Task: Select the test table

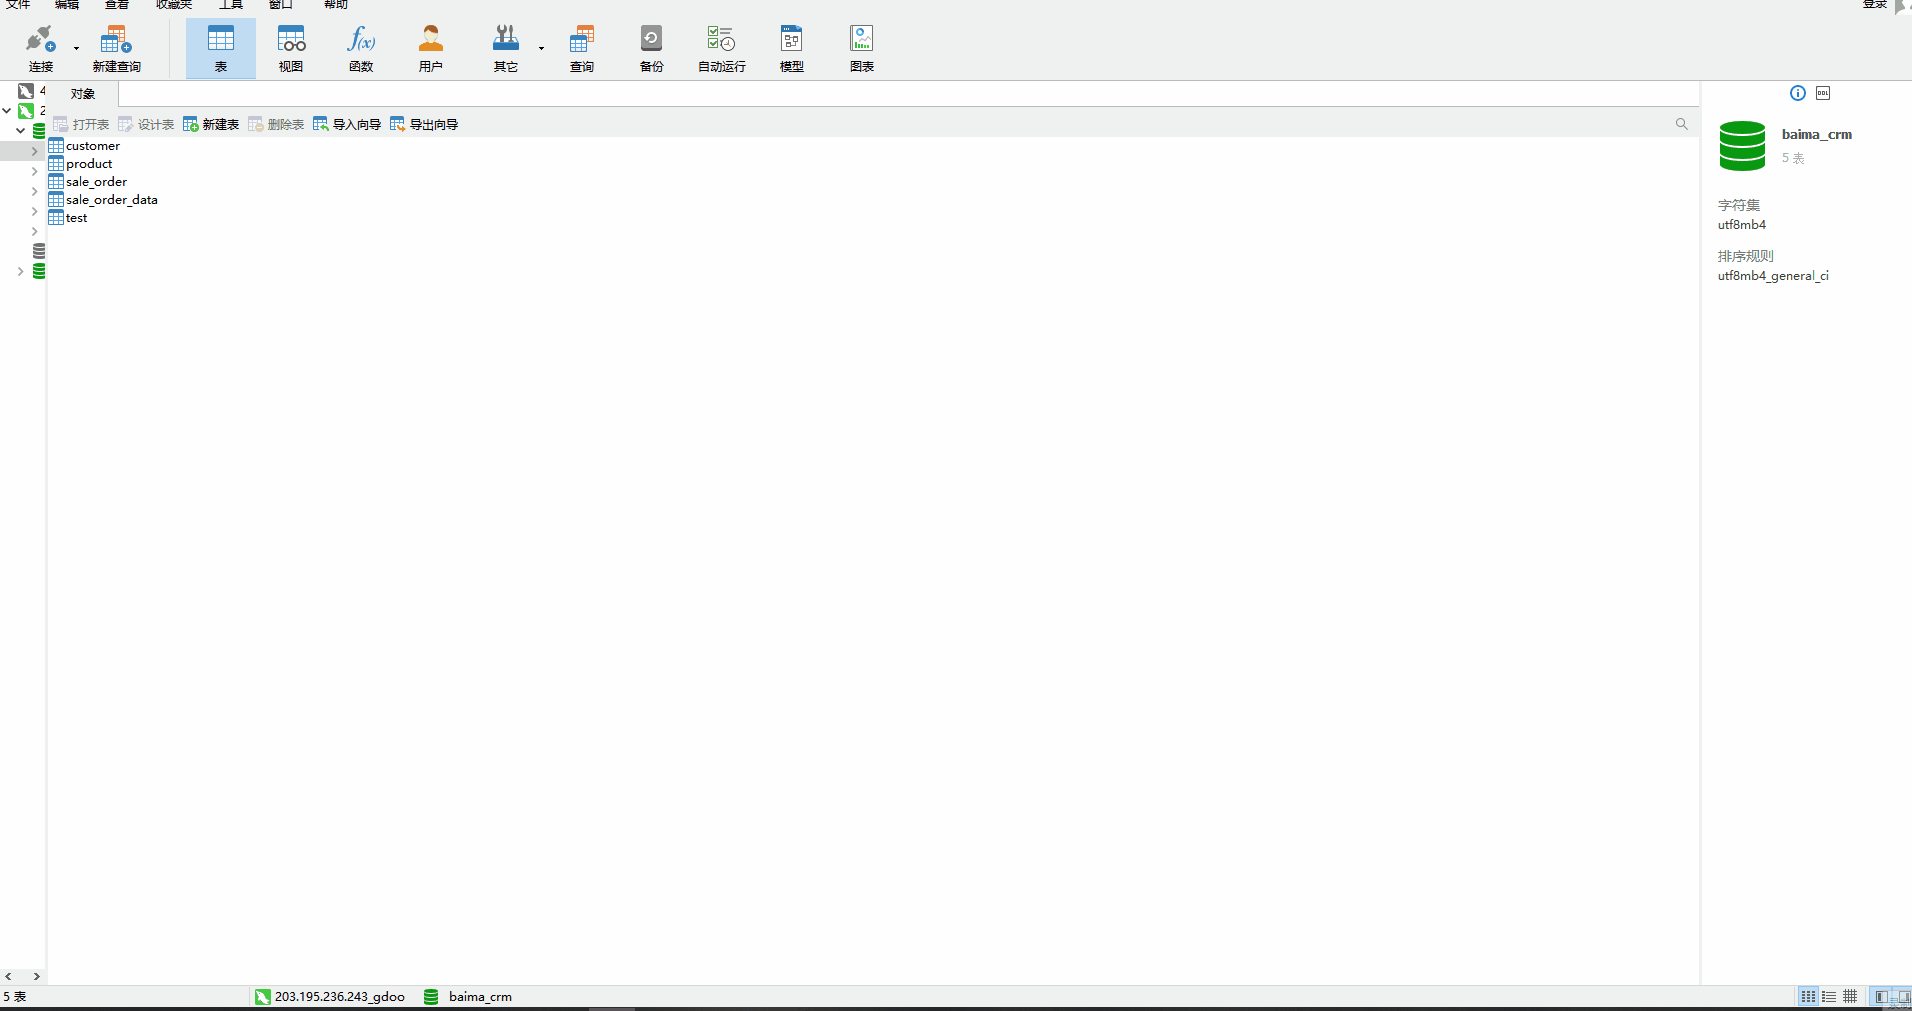Action: coord(68,218)
